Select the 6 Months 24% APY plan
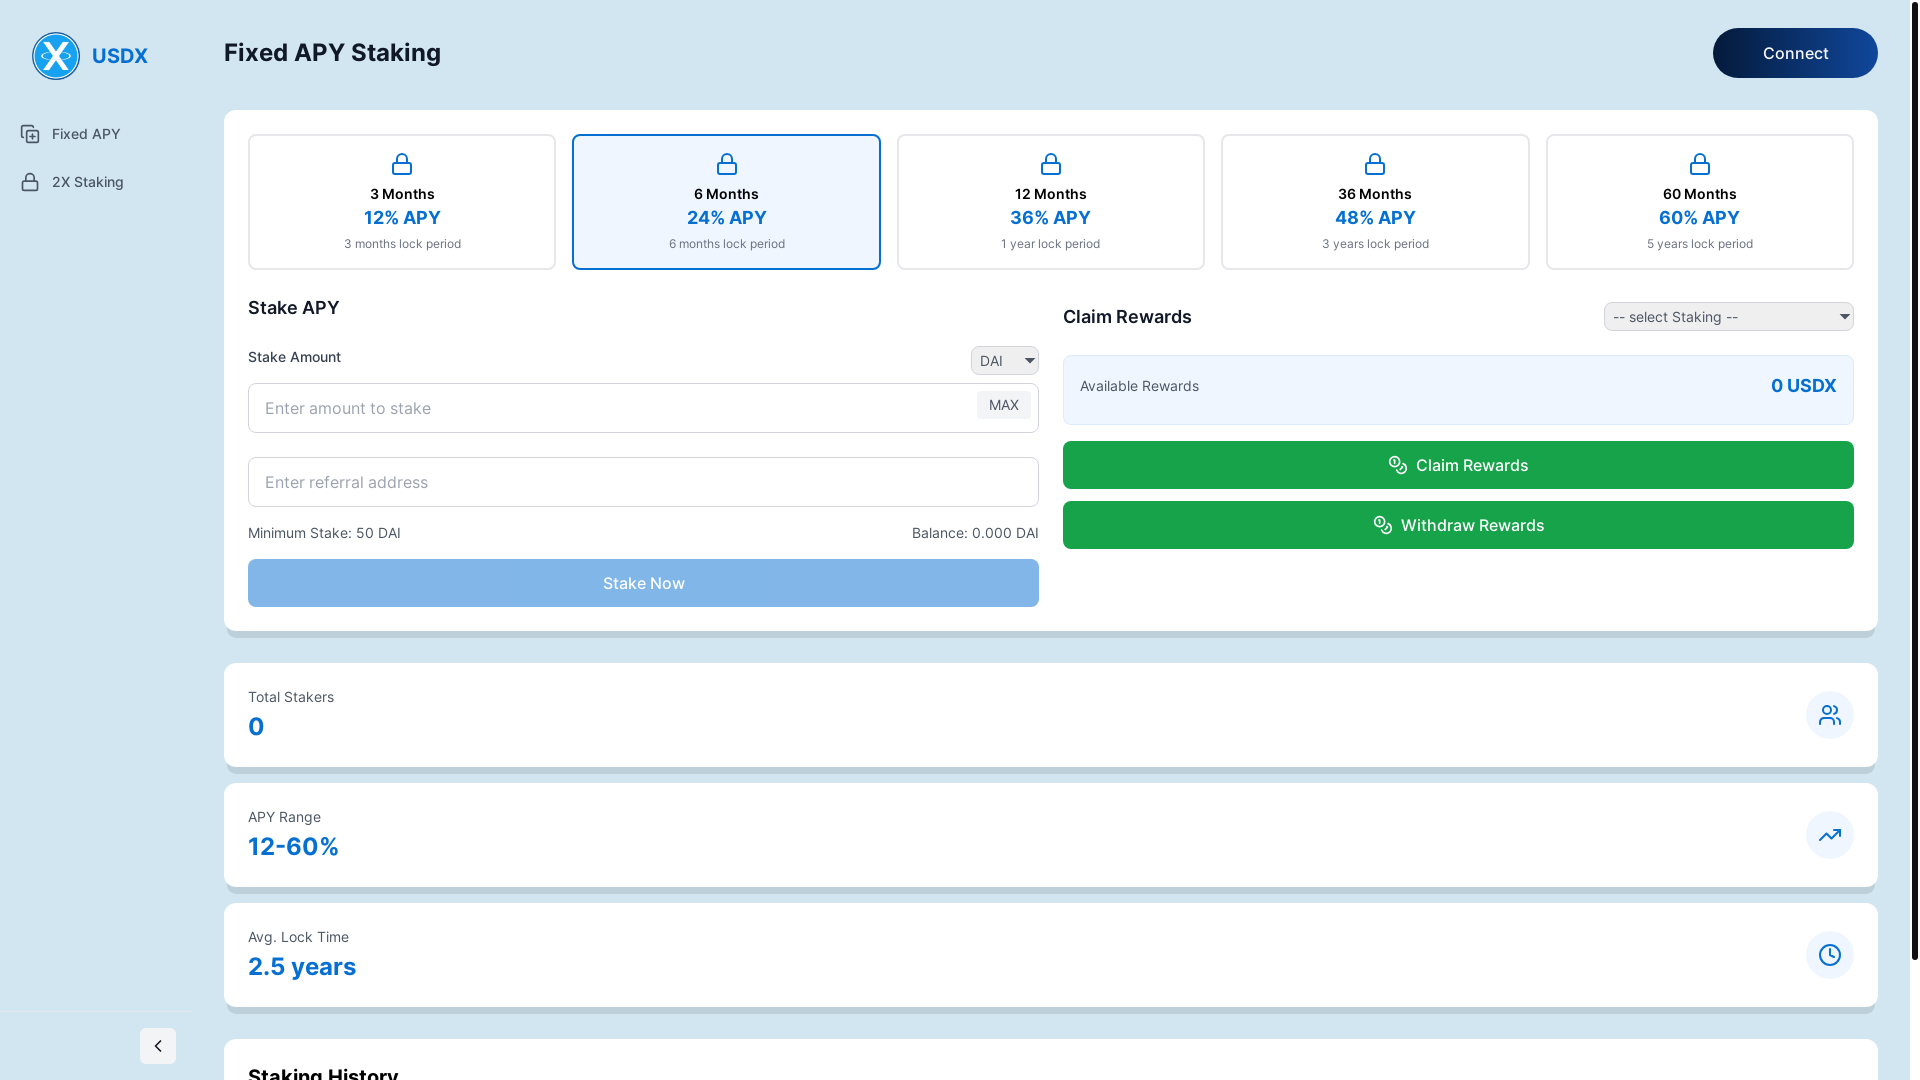 click(727, 202)
